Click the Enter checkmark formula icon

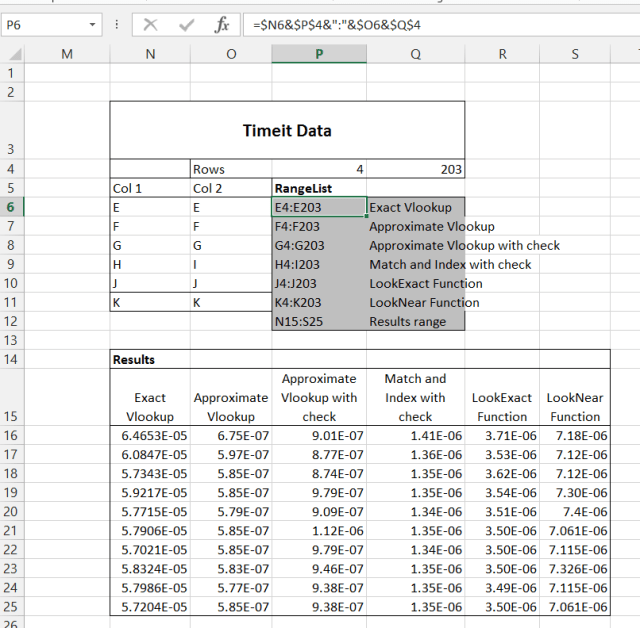(x=186, y=24)
